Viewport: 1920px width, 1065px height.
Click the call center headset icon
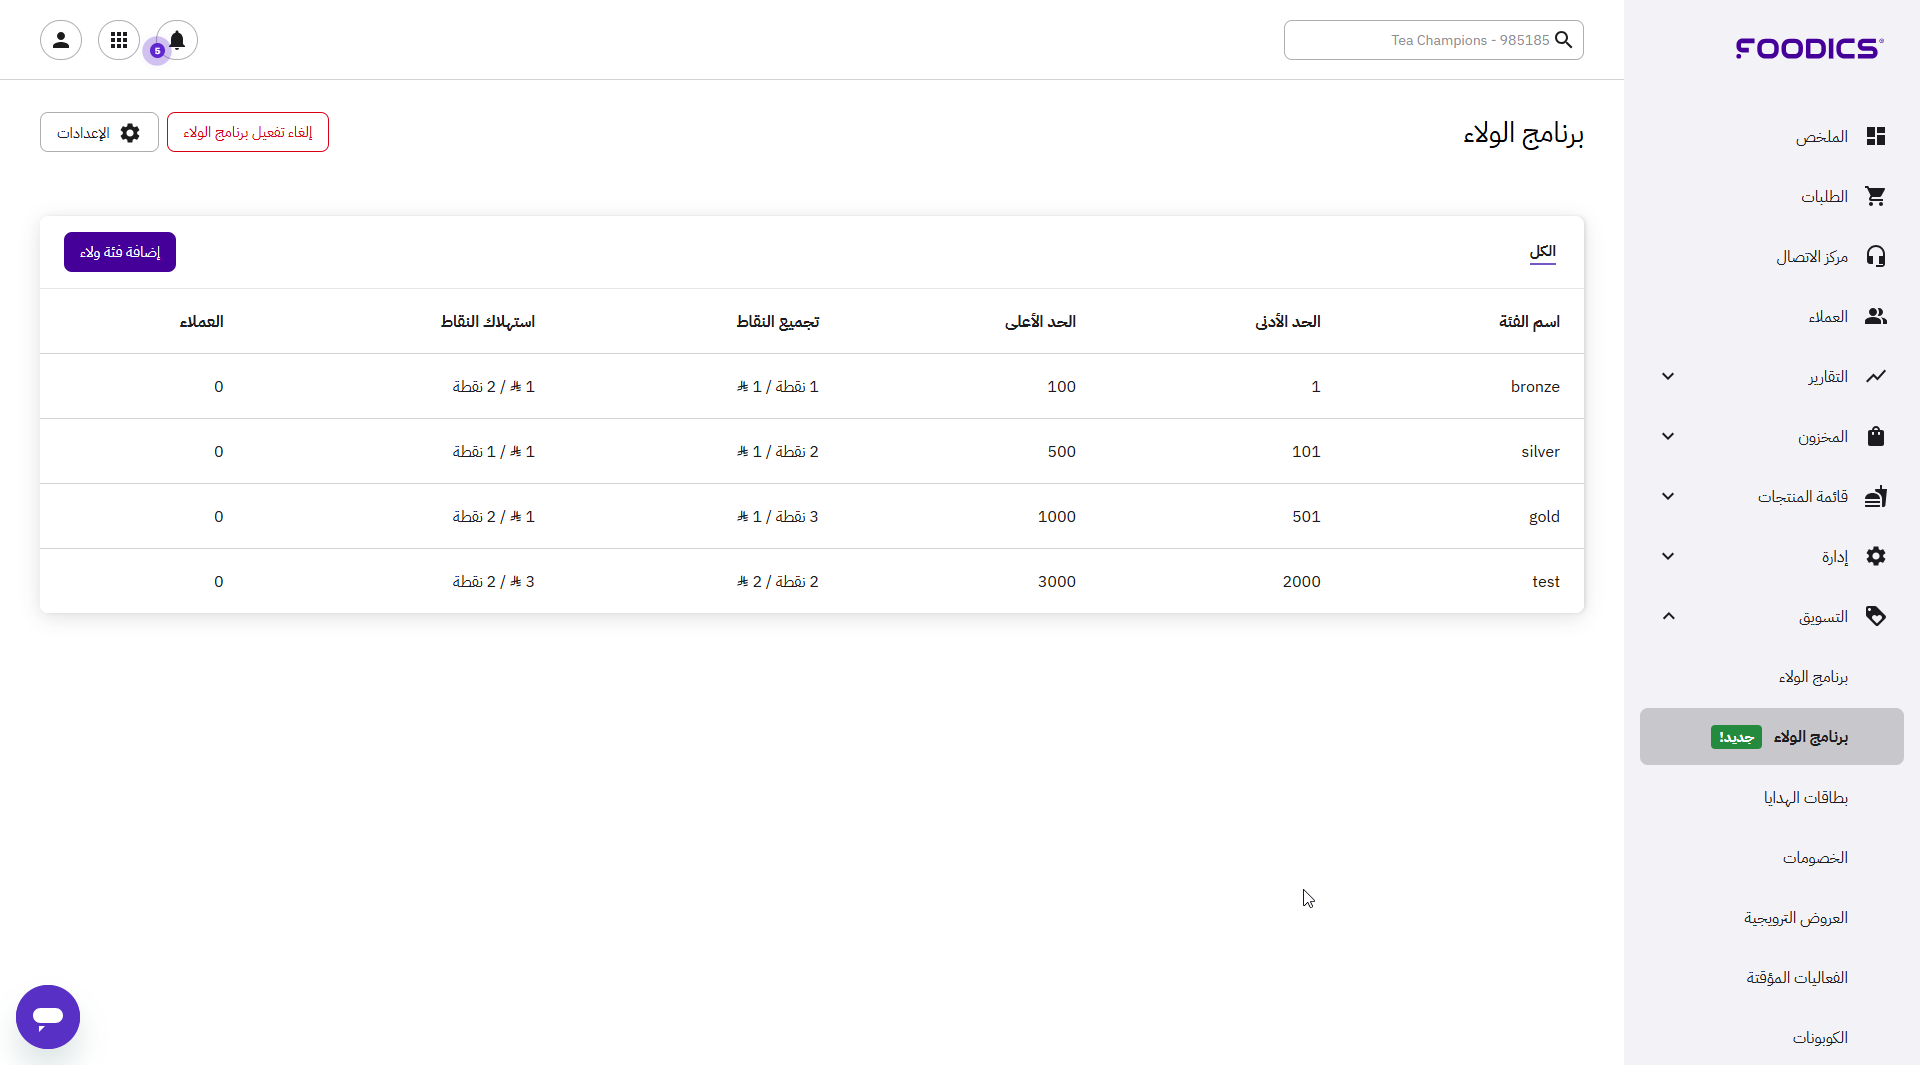pos(1875,257)
